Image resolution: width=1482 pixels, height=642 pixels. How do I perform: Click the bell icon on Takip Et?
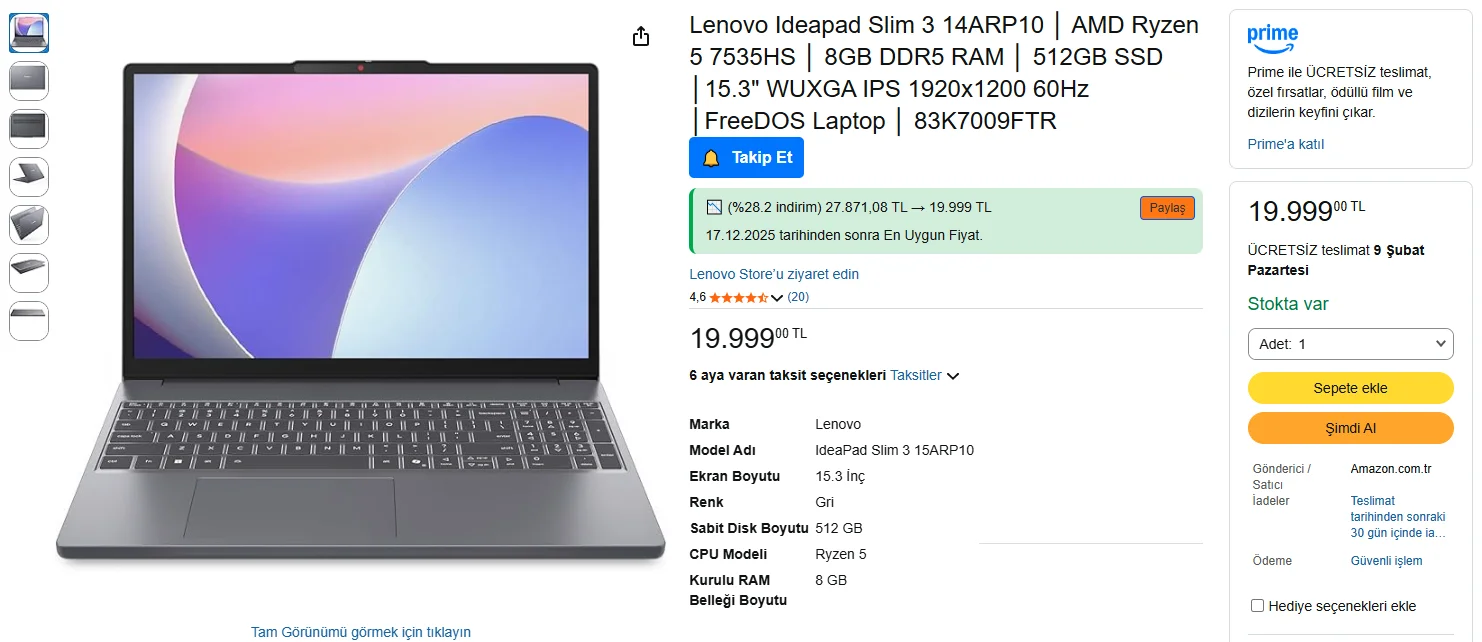pyautogui.click(x=711, y=158)
